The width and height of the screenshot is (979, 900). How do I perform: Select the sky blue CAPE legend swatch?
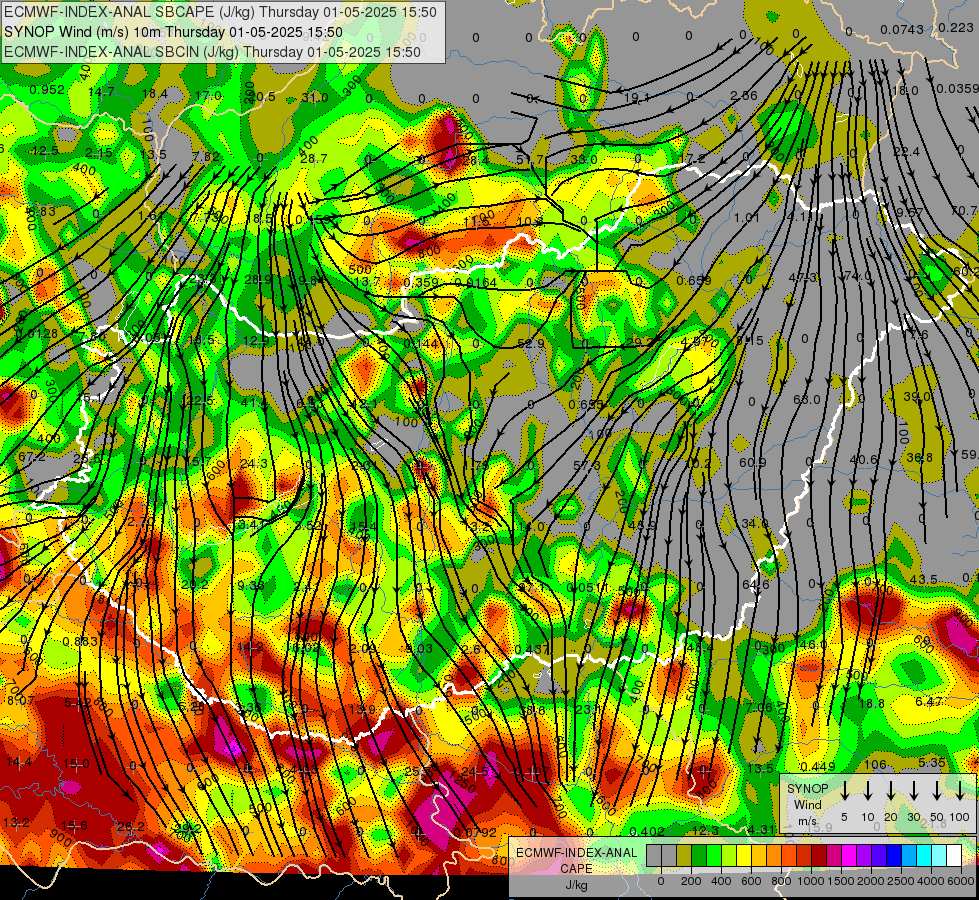coord(908,855)
